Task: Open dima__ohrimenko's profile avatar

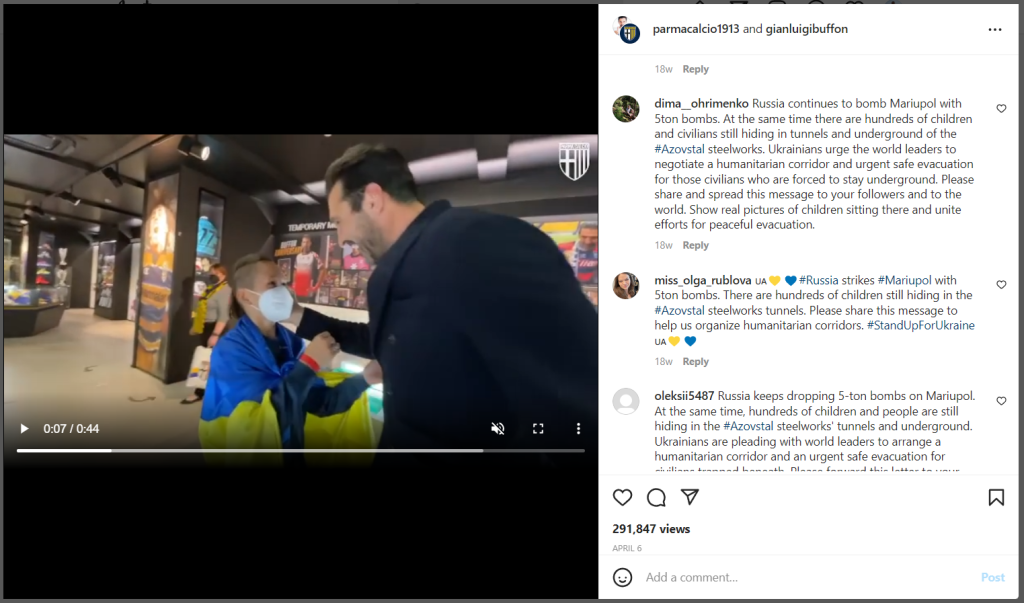Action: click(x=626, y=109)
